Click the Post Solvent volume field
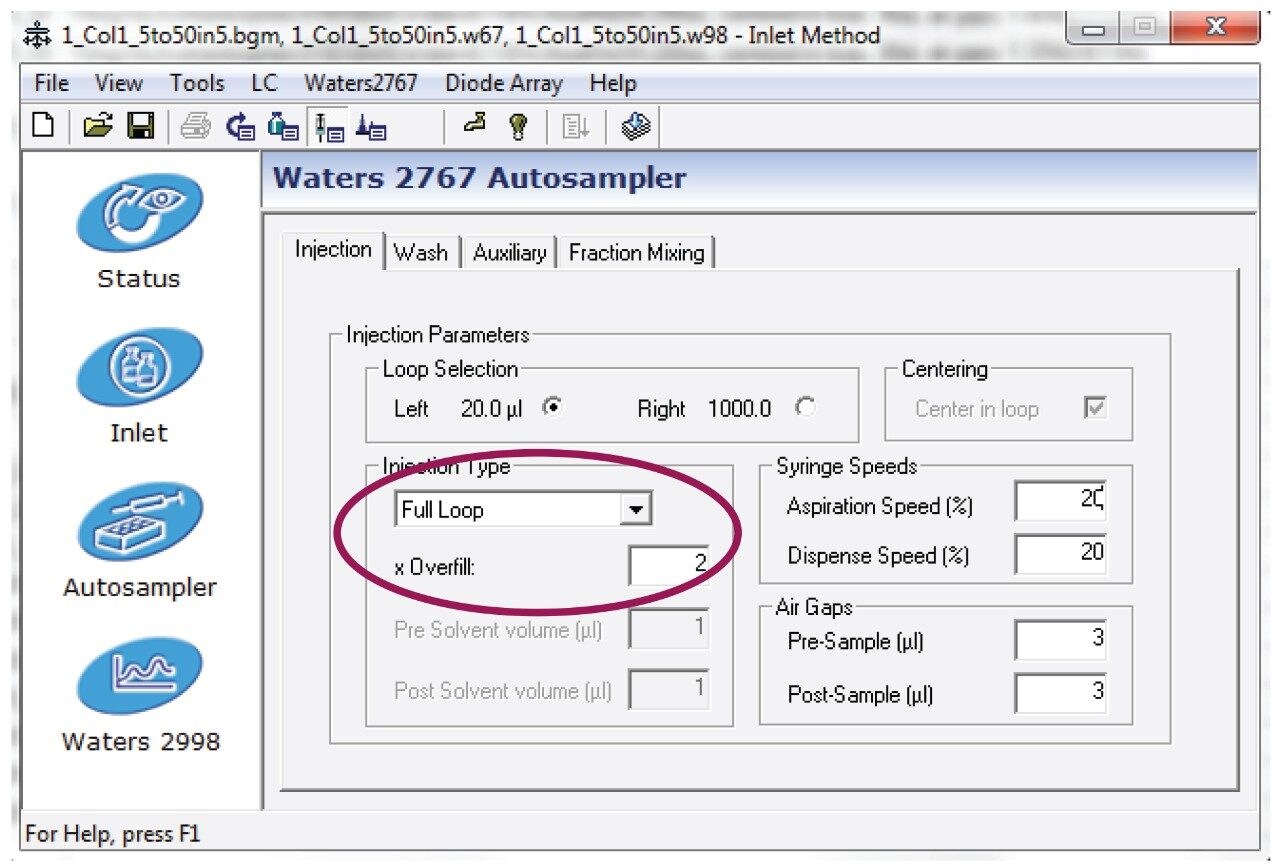1280x867 pixels. (x=669, y=690)
